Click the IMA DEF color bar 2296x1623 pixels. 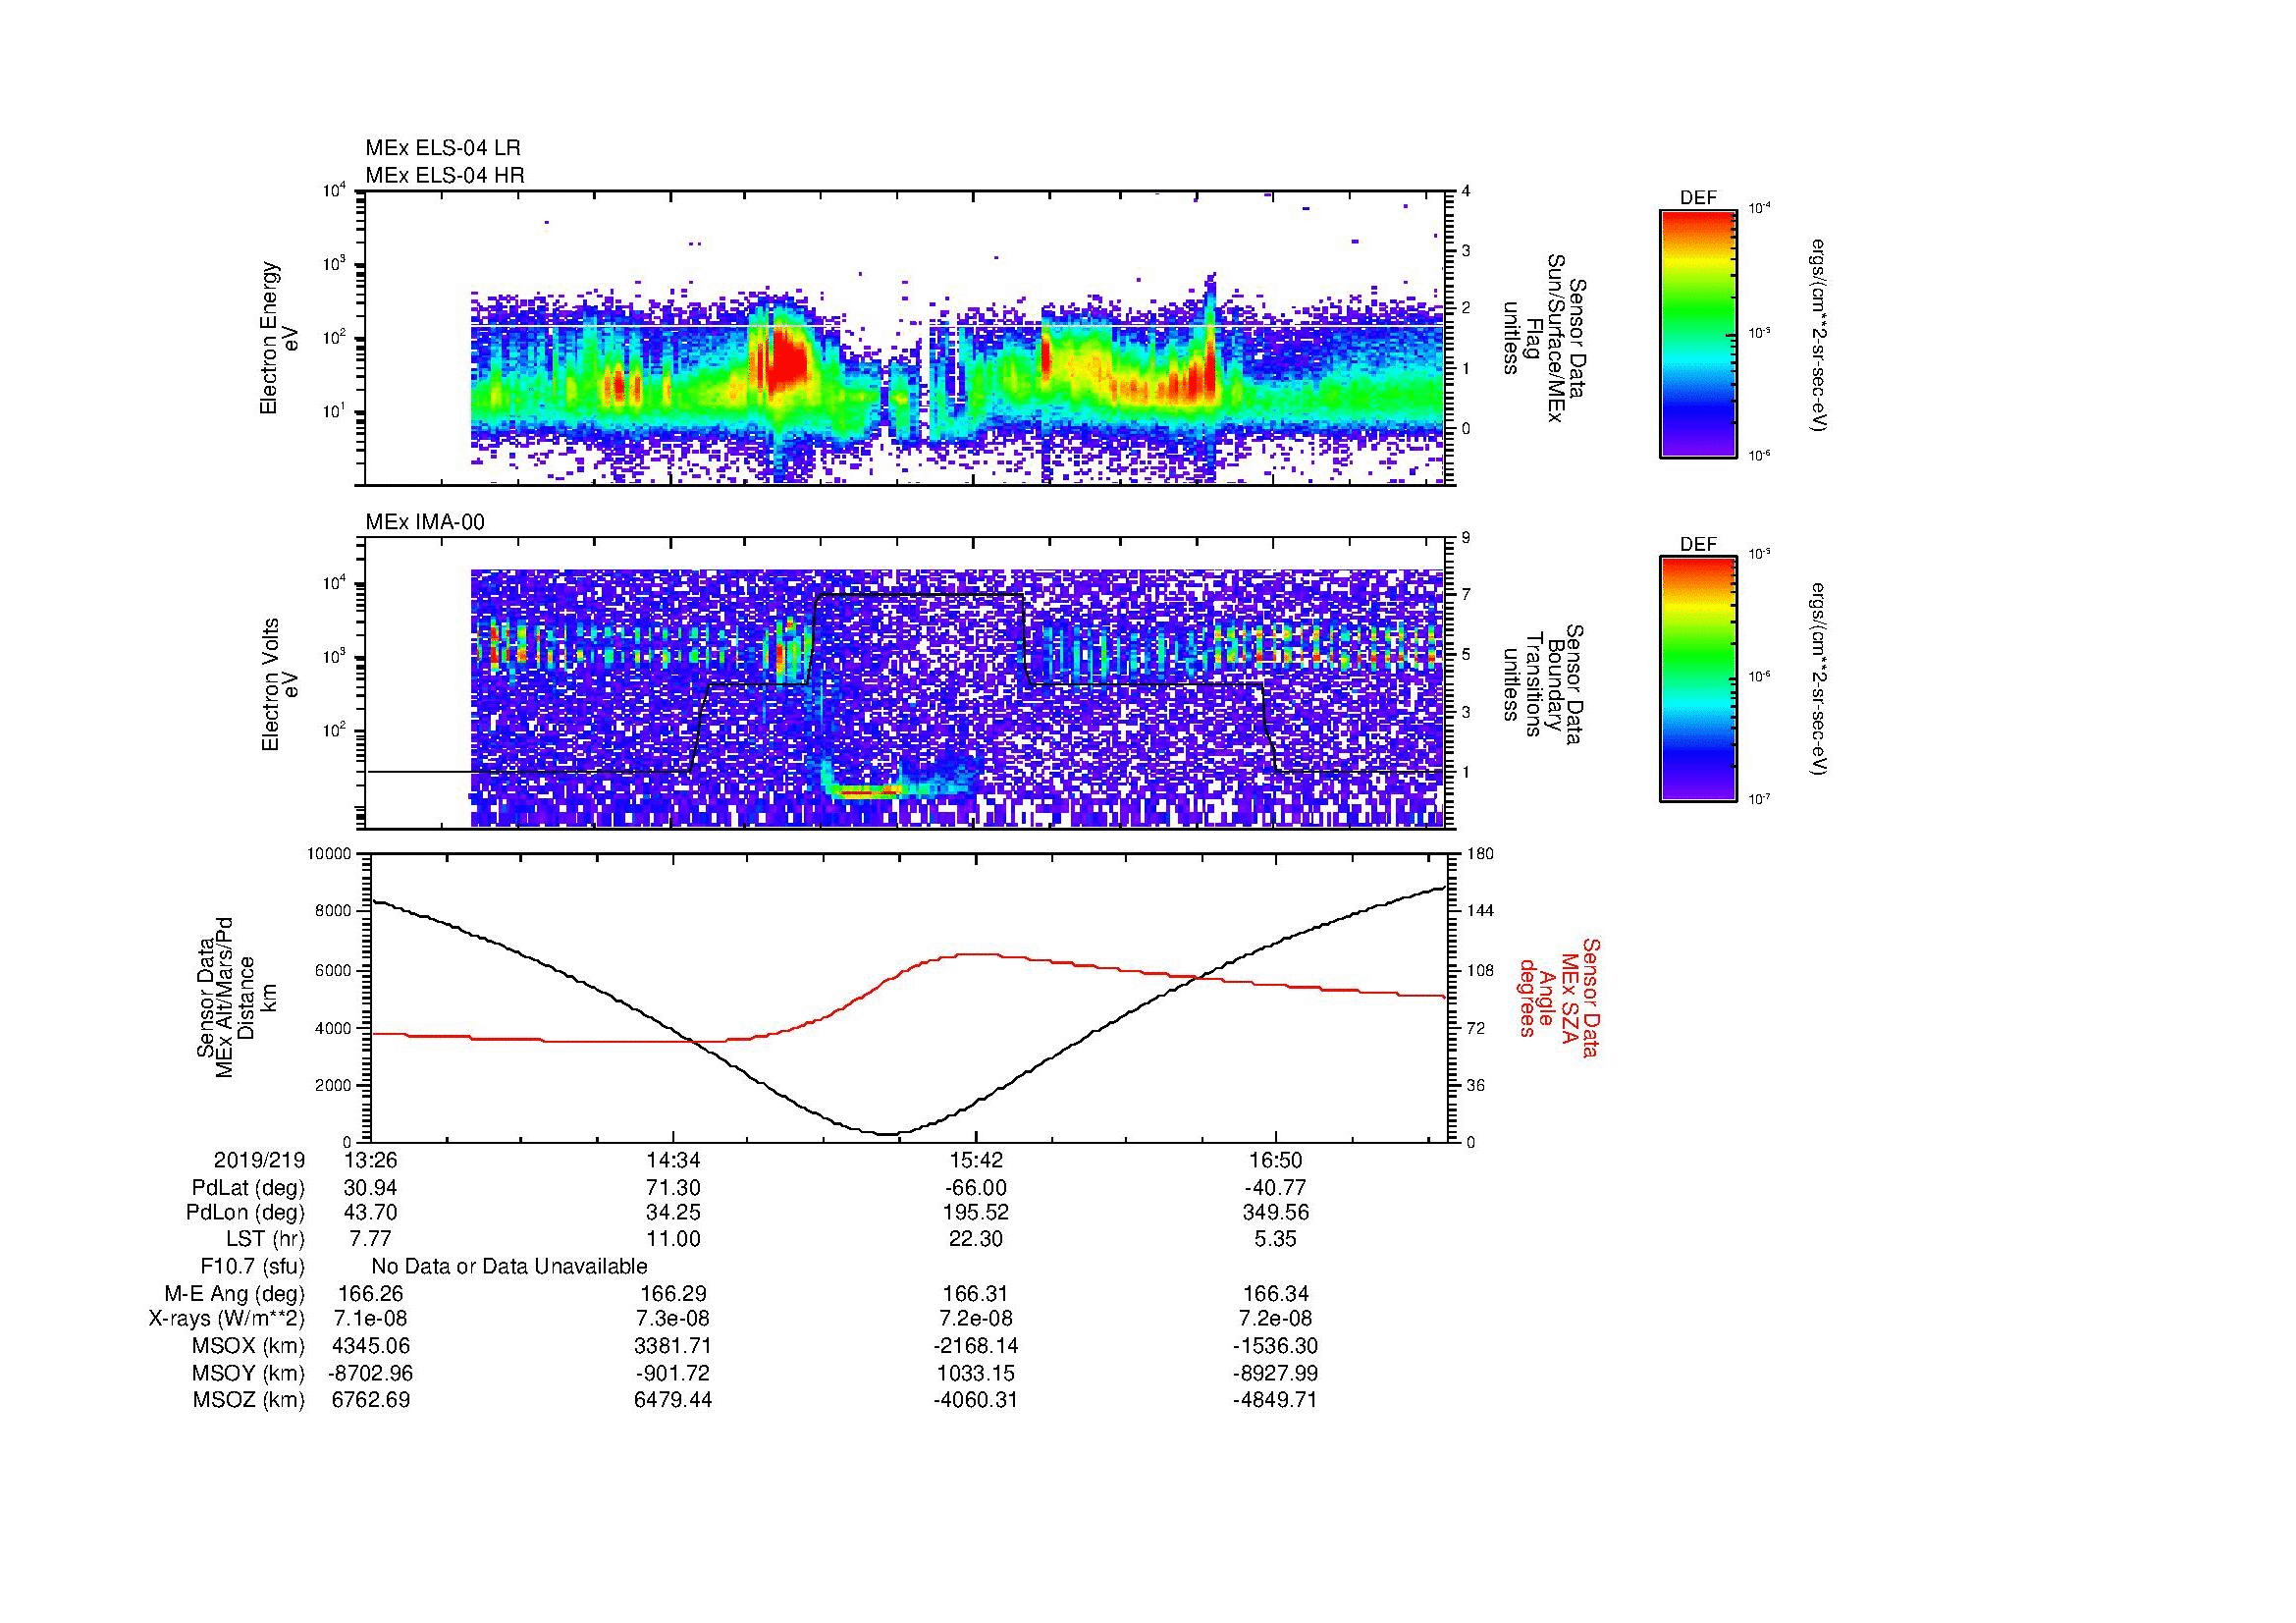point(1698,679)
